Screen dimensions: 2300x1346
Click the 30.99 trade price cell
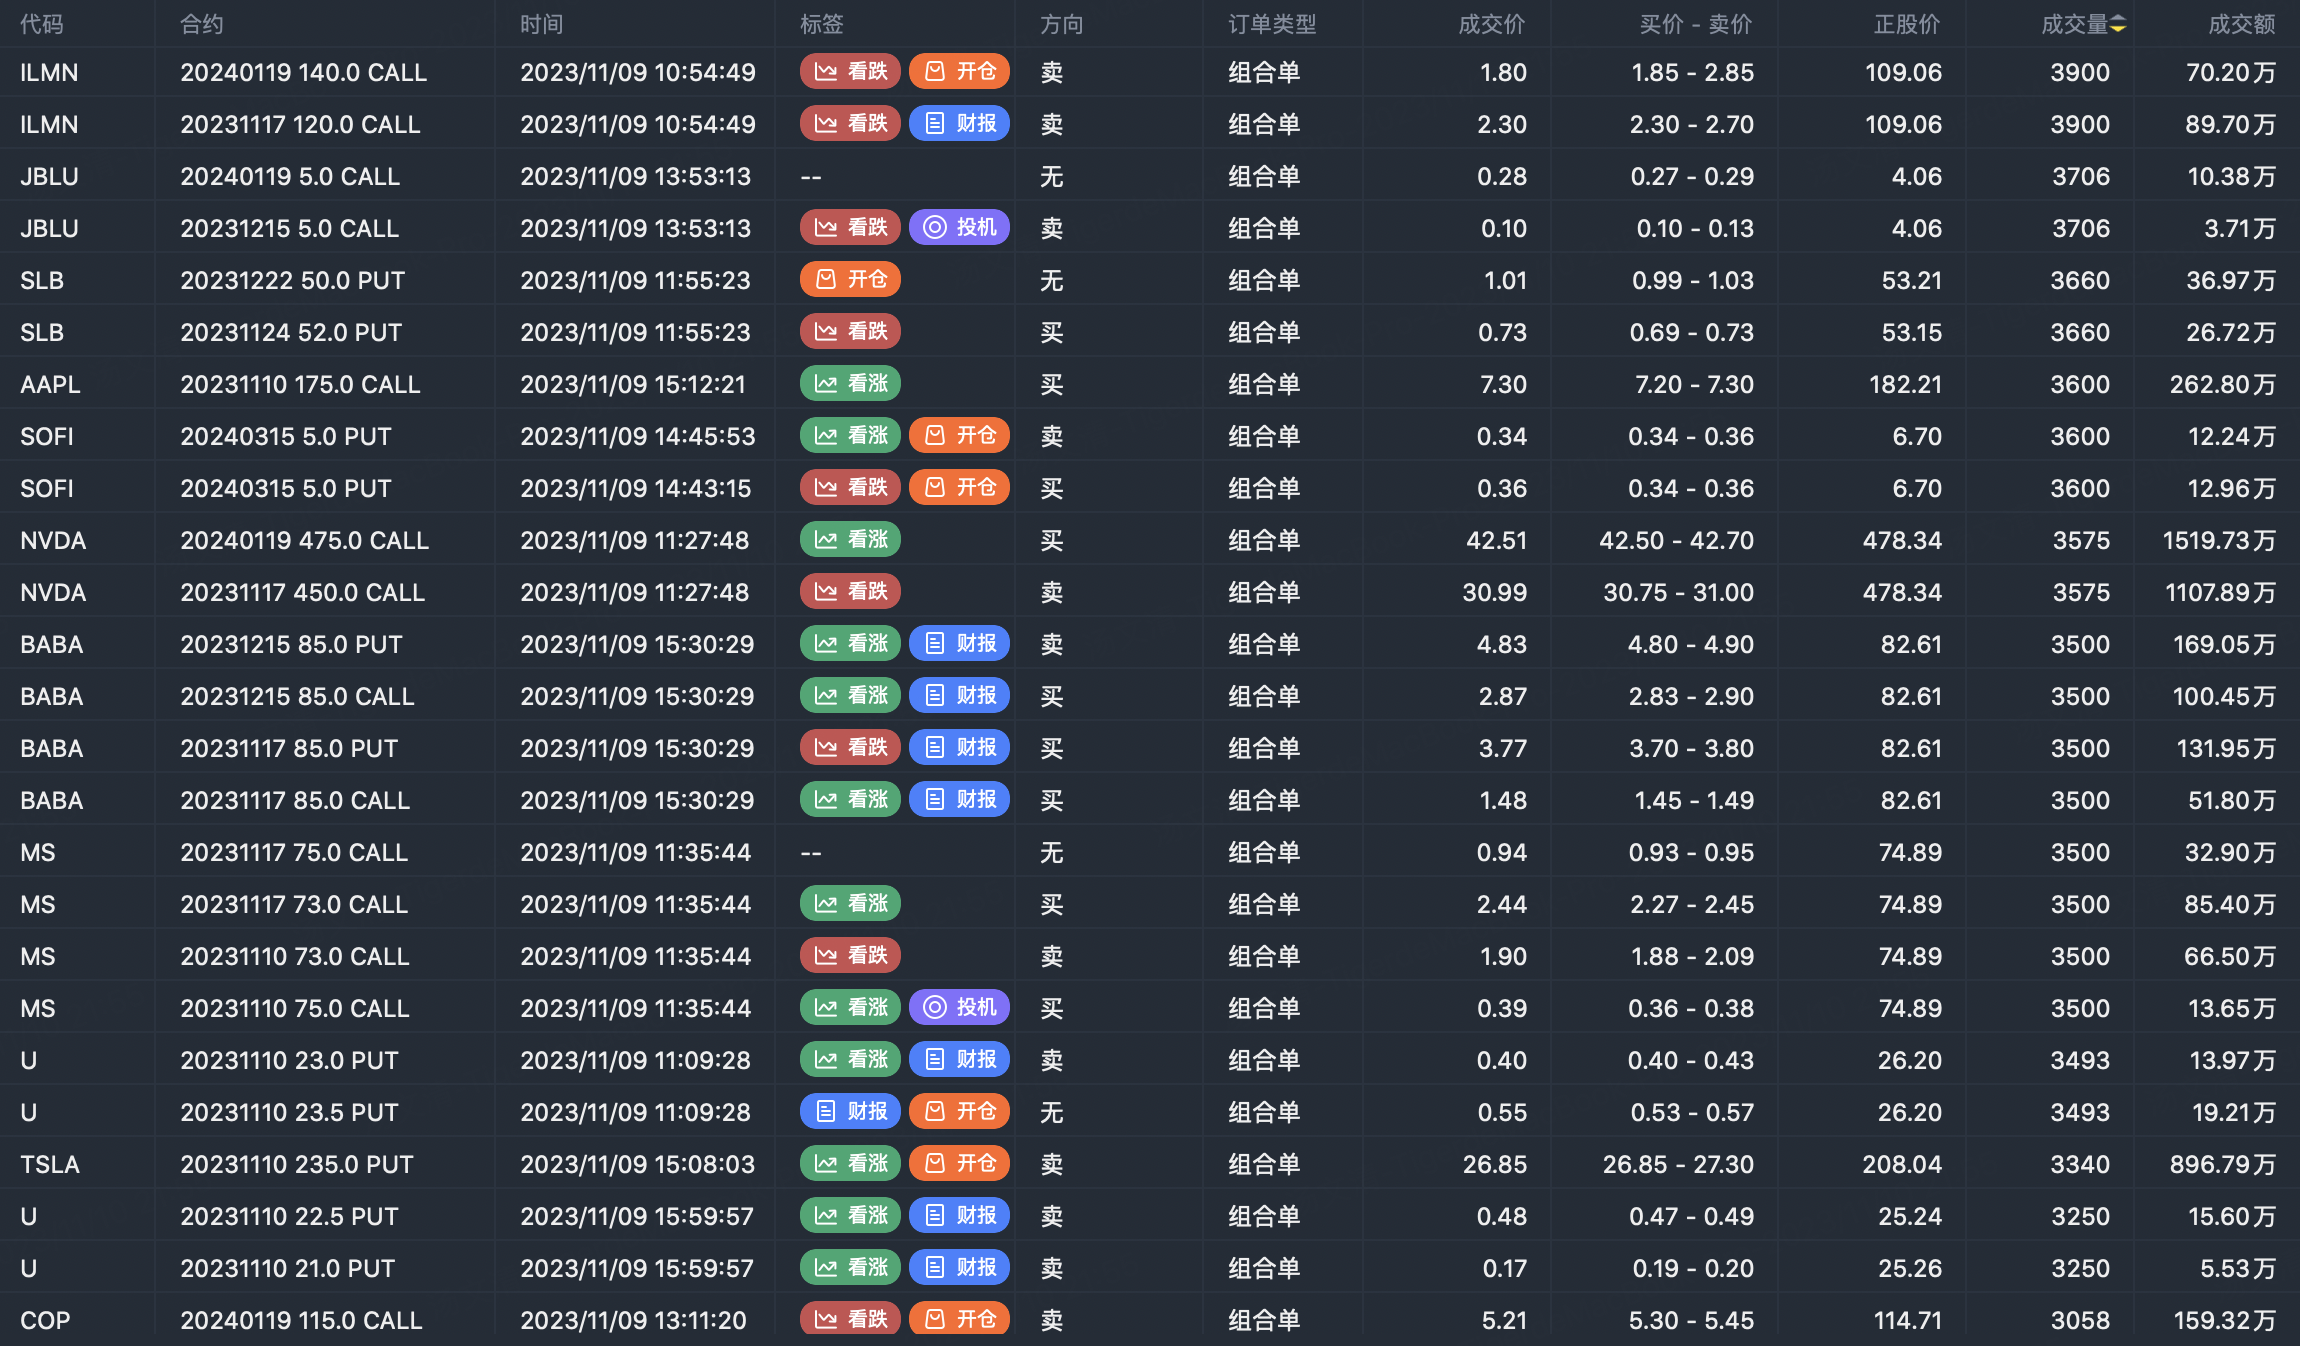(x=1494, y=592)
